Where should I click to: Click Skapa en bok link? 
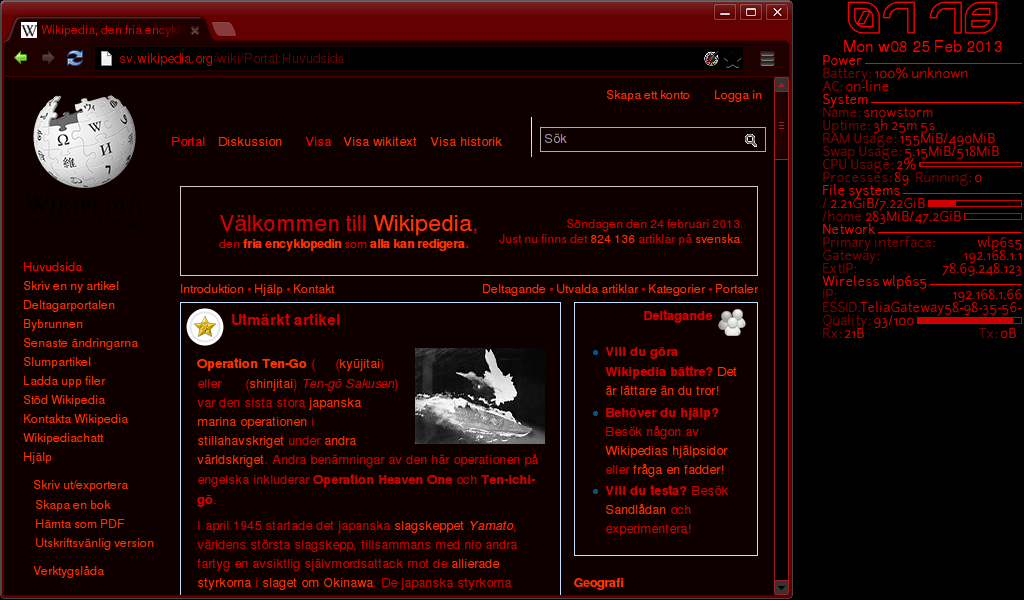73,505
